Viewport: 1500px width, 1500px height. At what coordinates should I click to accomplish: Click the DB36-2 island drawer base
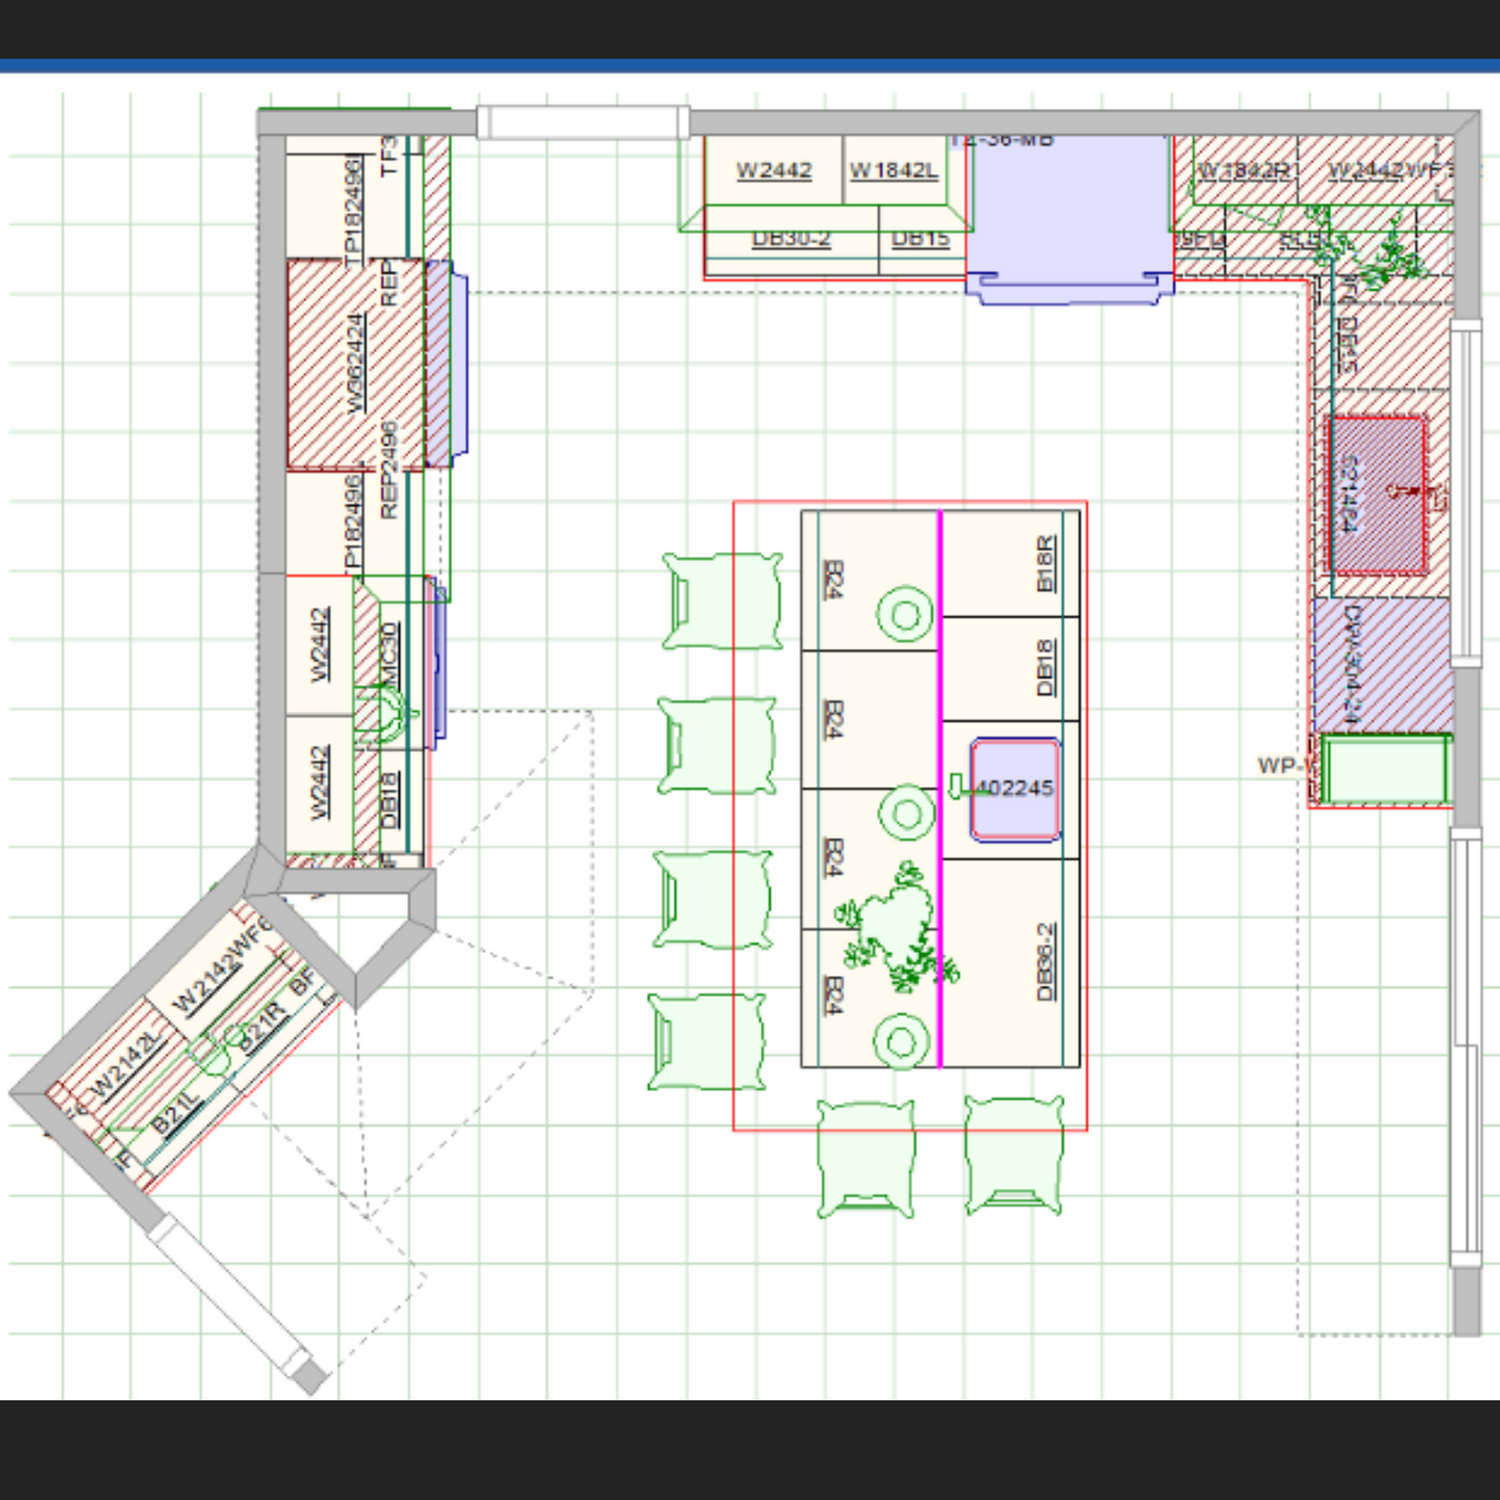1010,962
